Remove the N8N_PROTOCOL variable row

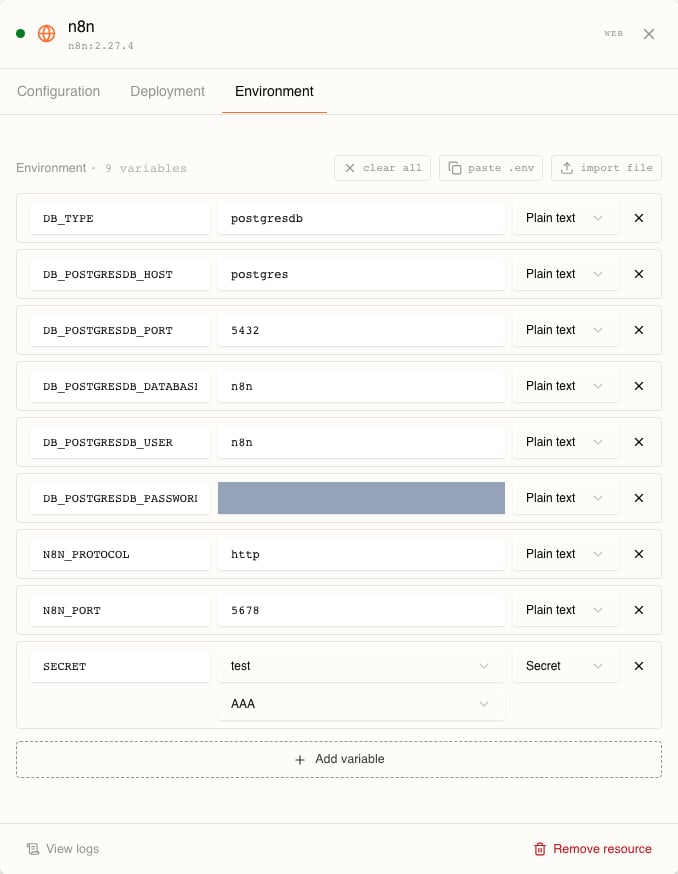click(x=639, y=554)
